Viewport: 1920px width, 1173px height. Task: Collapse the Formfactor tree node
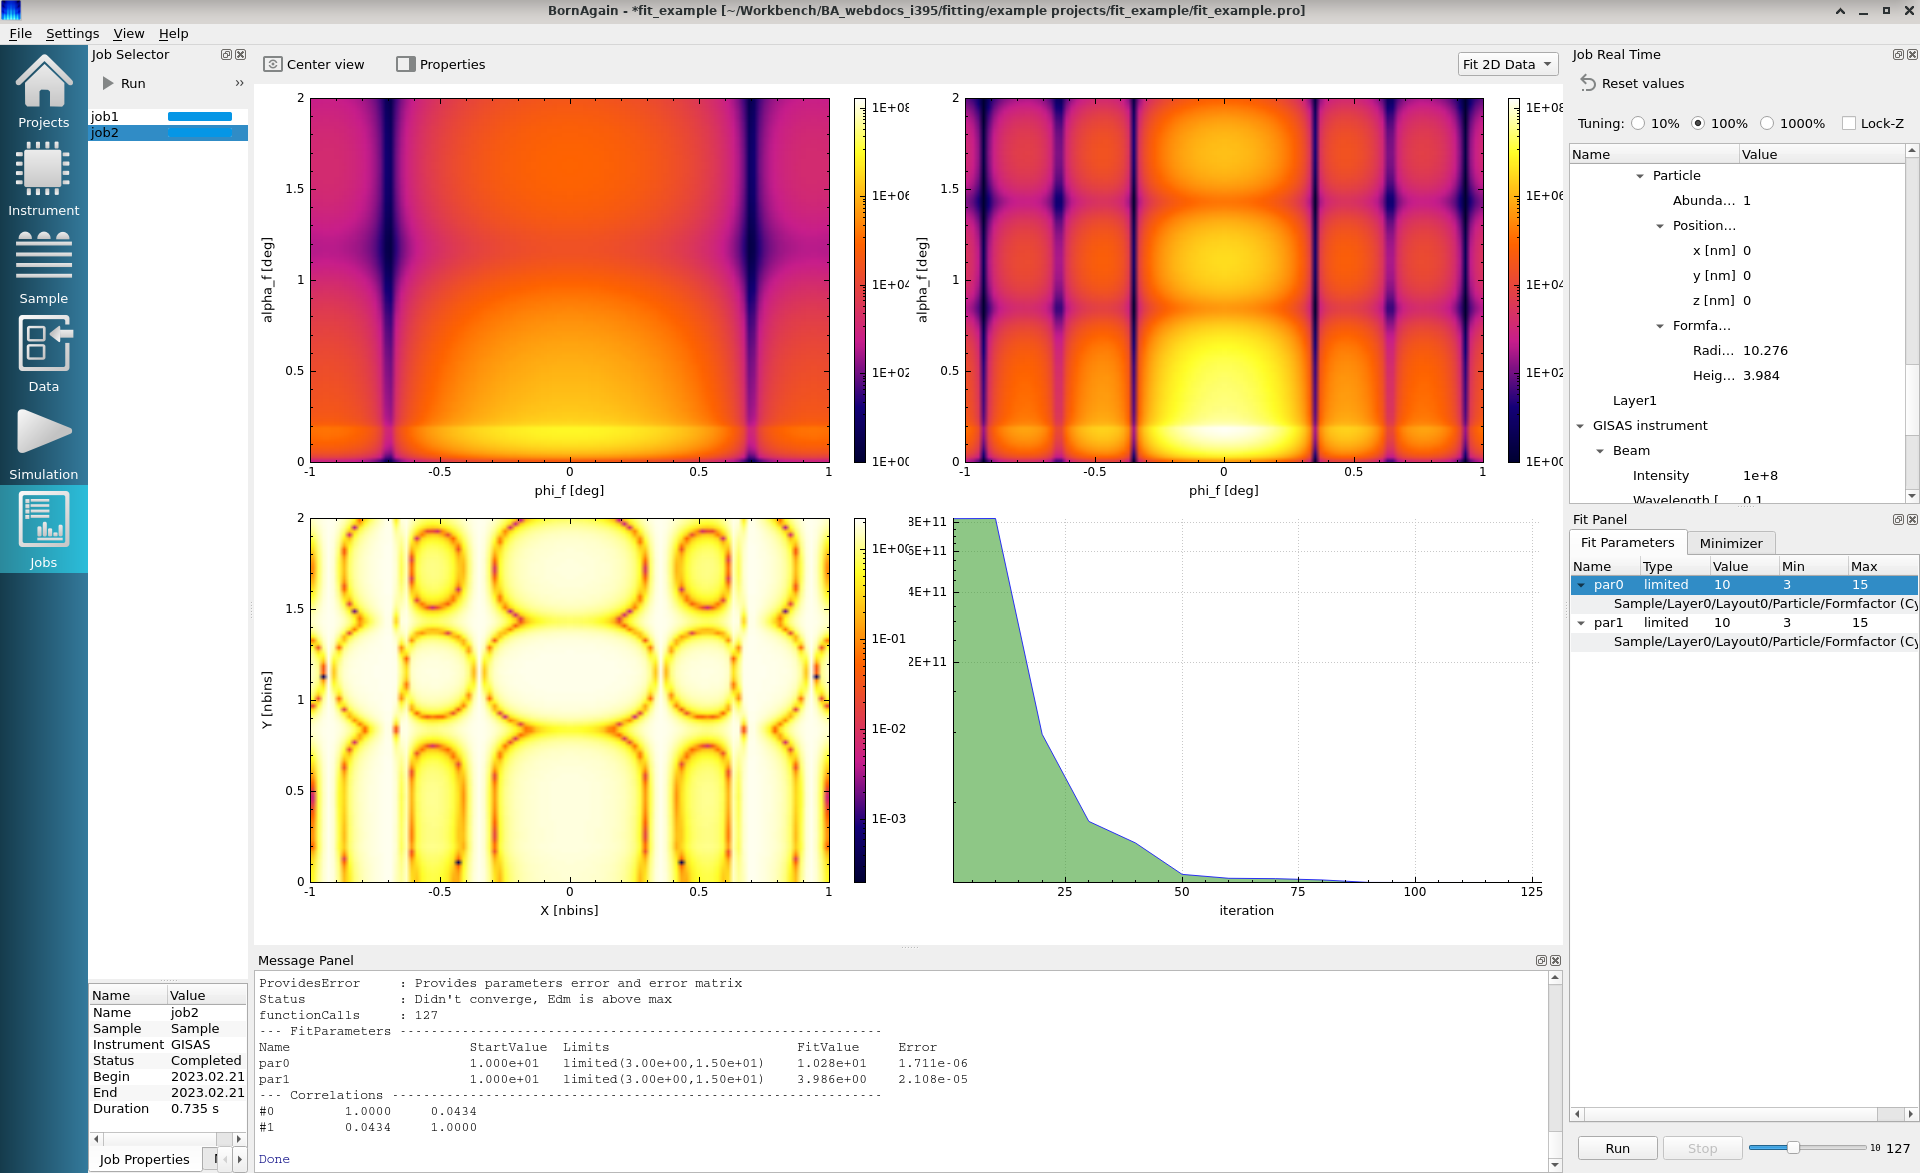(1660, 326)
